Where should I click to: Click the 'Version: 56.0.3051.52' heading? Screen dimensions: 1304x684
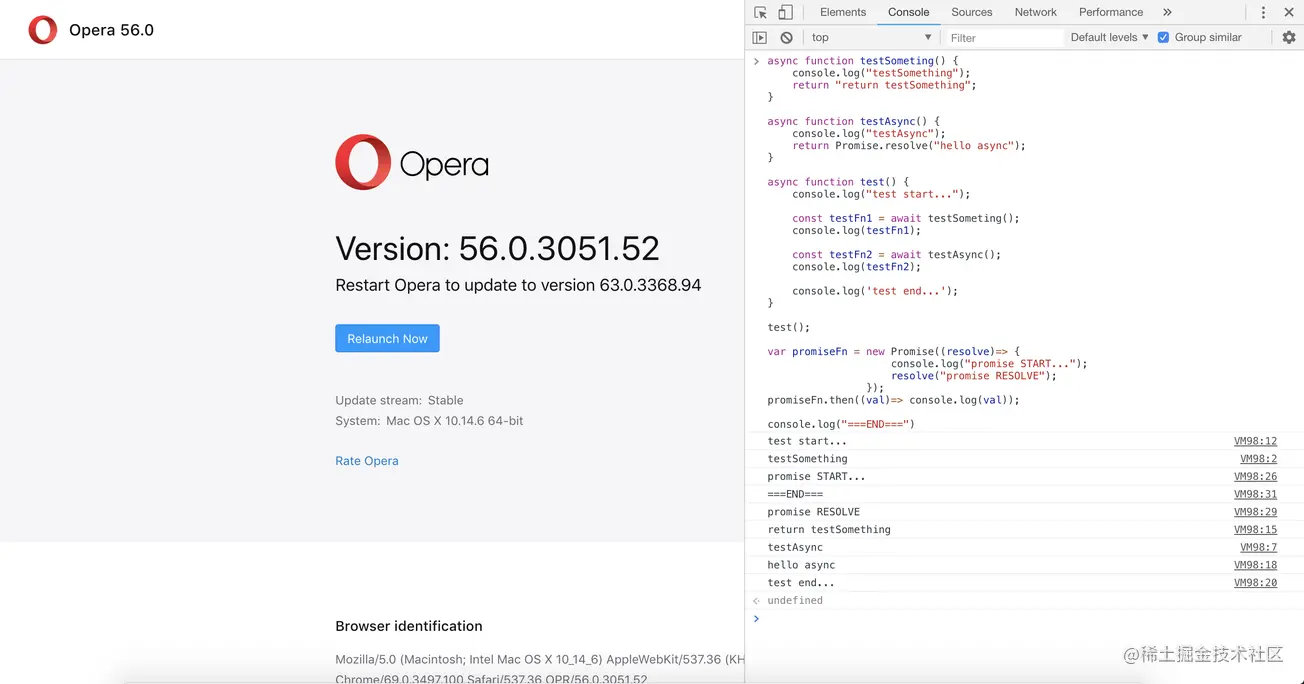tap(497, 248)
